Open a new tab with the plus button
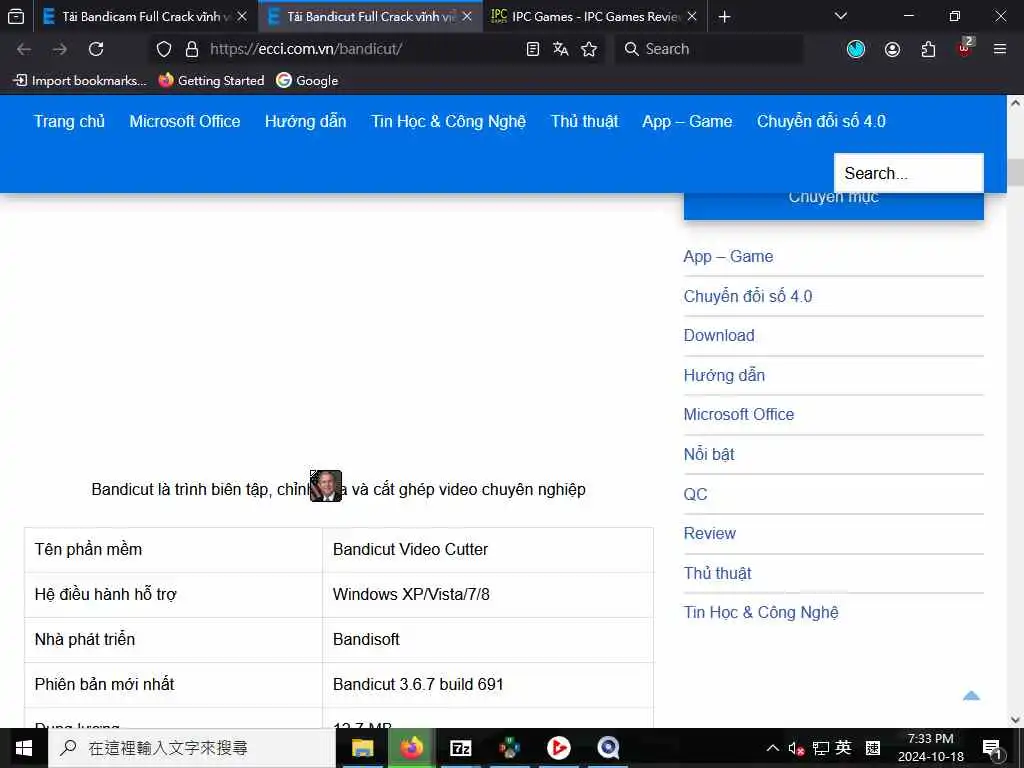Viewport: 1024px width, 768px height. pyautogui.click(x=724, y=16)
